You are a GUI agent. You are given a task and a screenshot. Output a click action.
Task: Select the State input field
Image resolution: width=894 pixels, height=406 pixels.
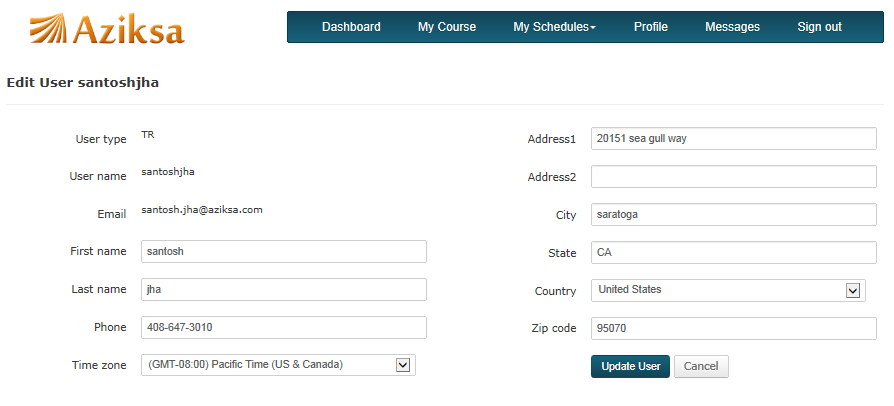point(734,253)
